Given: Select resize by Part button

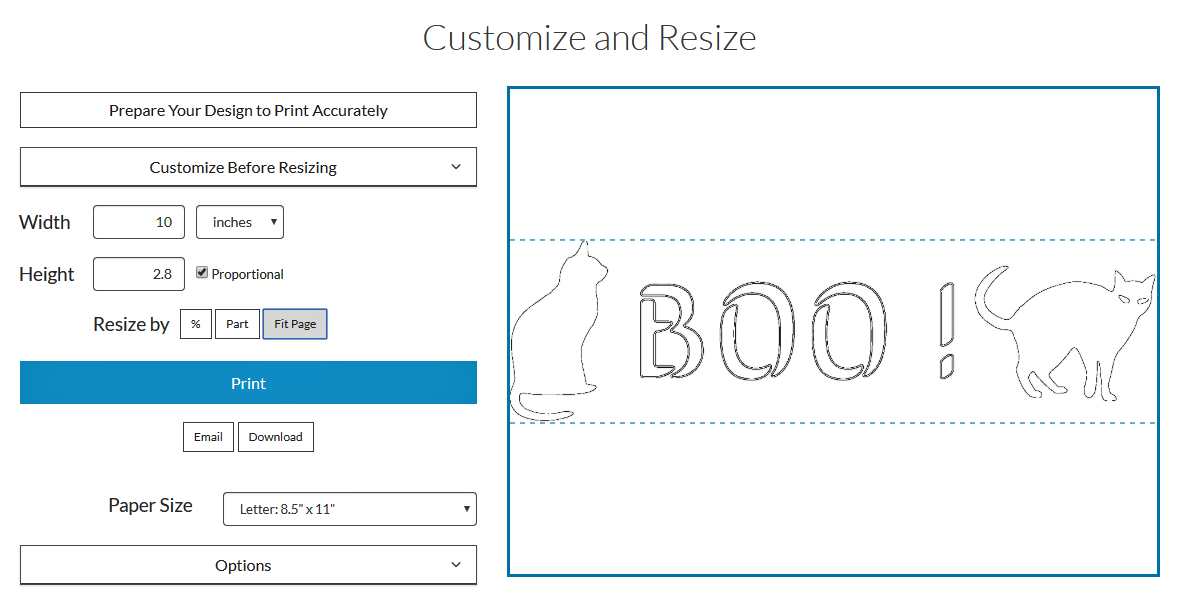Looking at the screenshot, I should click(237, 324).
